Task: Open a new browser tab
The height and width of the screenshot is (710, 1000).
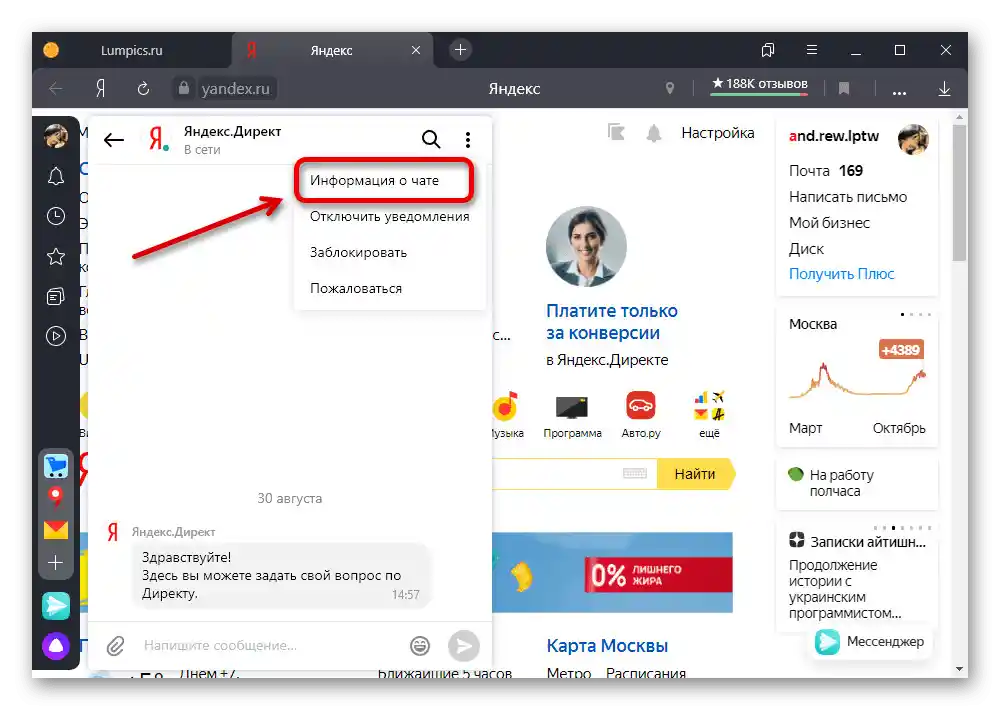Action: [x=460, y=50]
